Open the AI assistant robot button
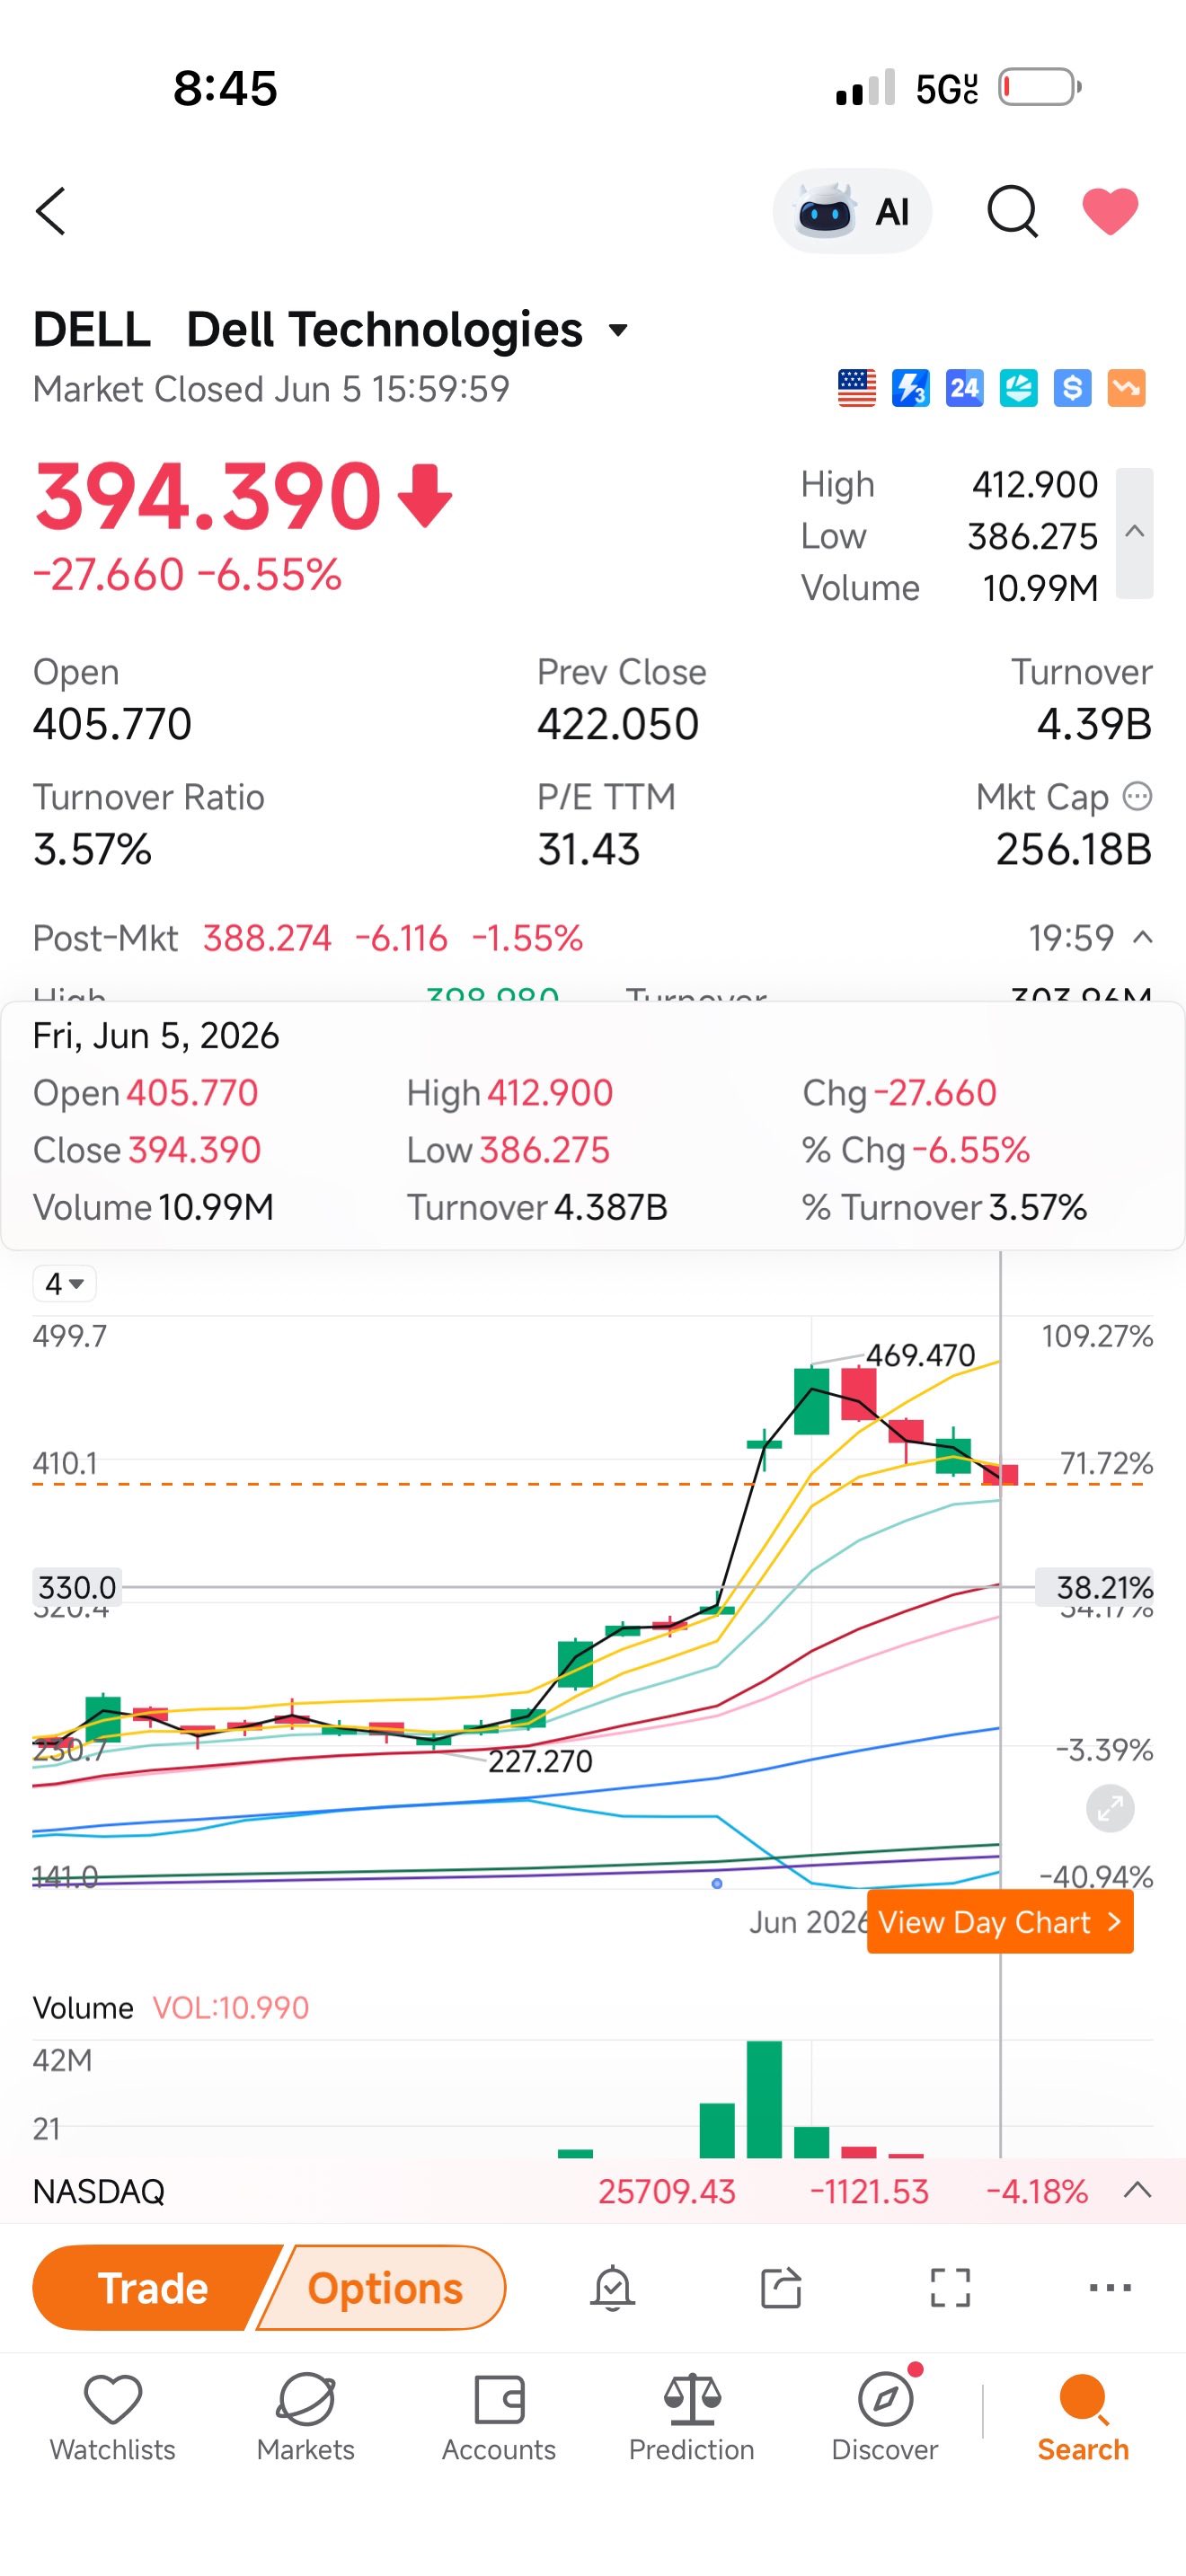Image resolution: width=1186 pixels, height=2576 pixels. (x=852, y=211)
